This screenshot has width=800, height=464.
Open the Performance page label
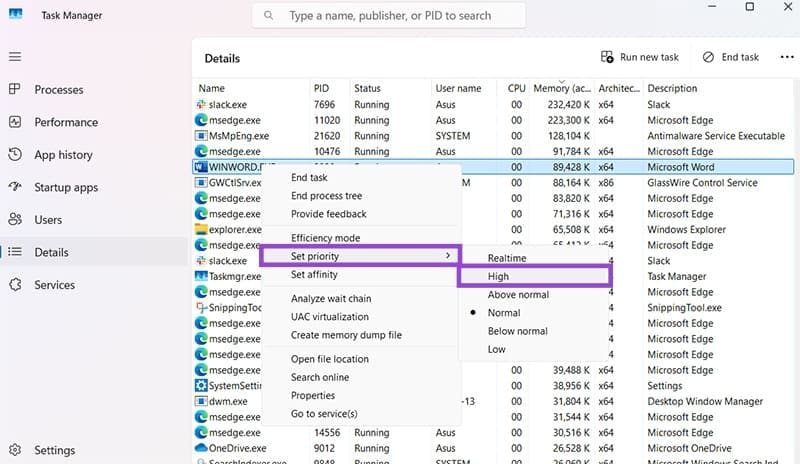66,122
